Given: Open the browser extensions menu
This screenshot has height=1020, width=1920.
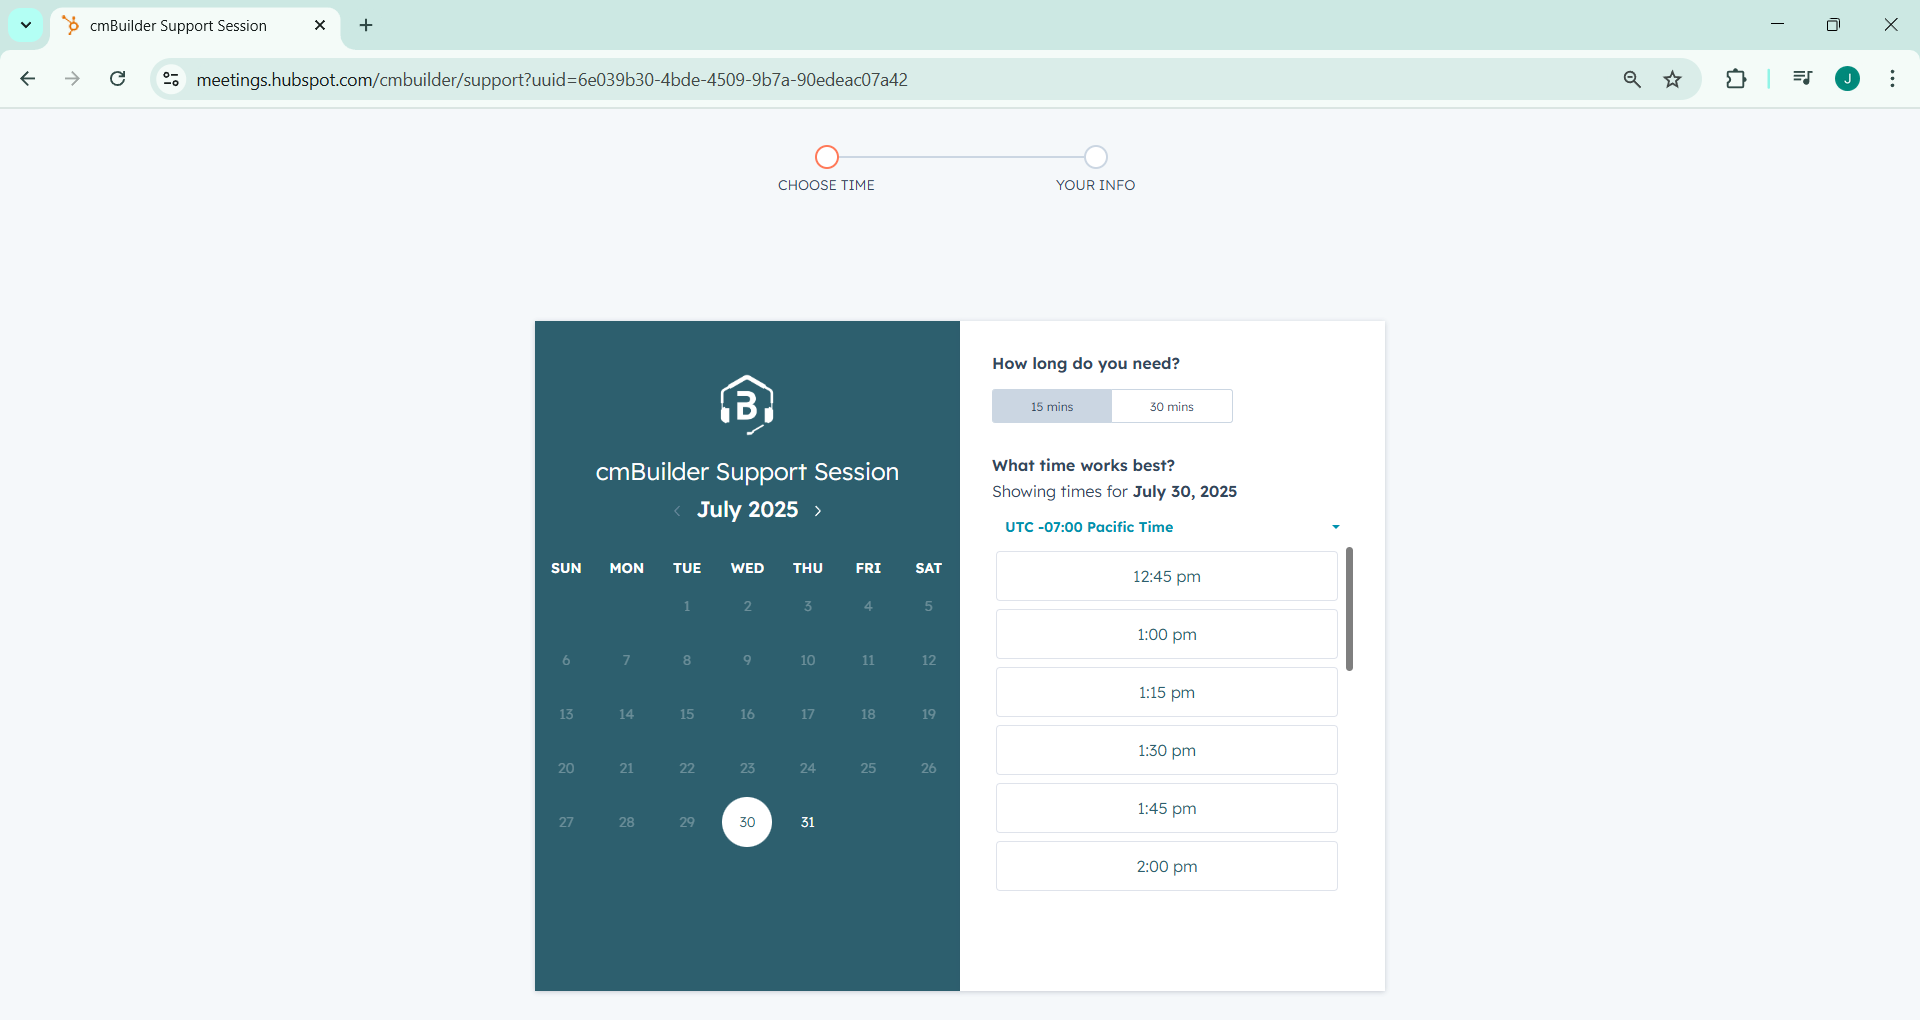Looking at the screenshot, I should [x=1736, y=79].
